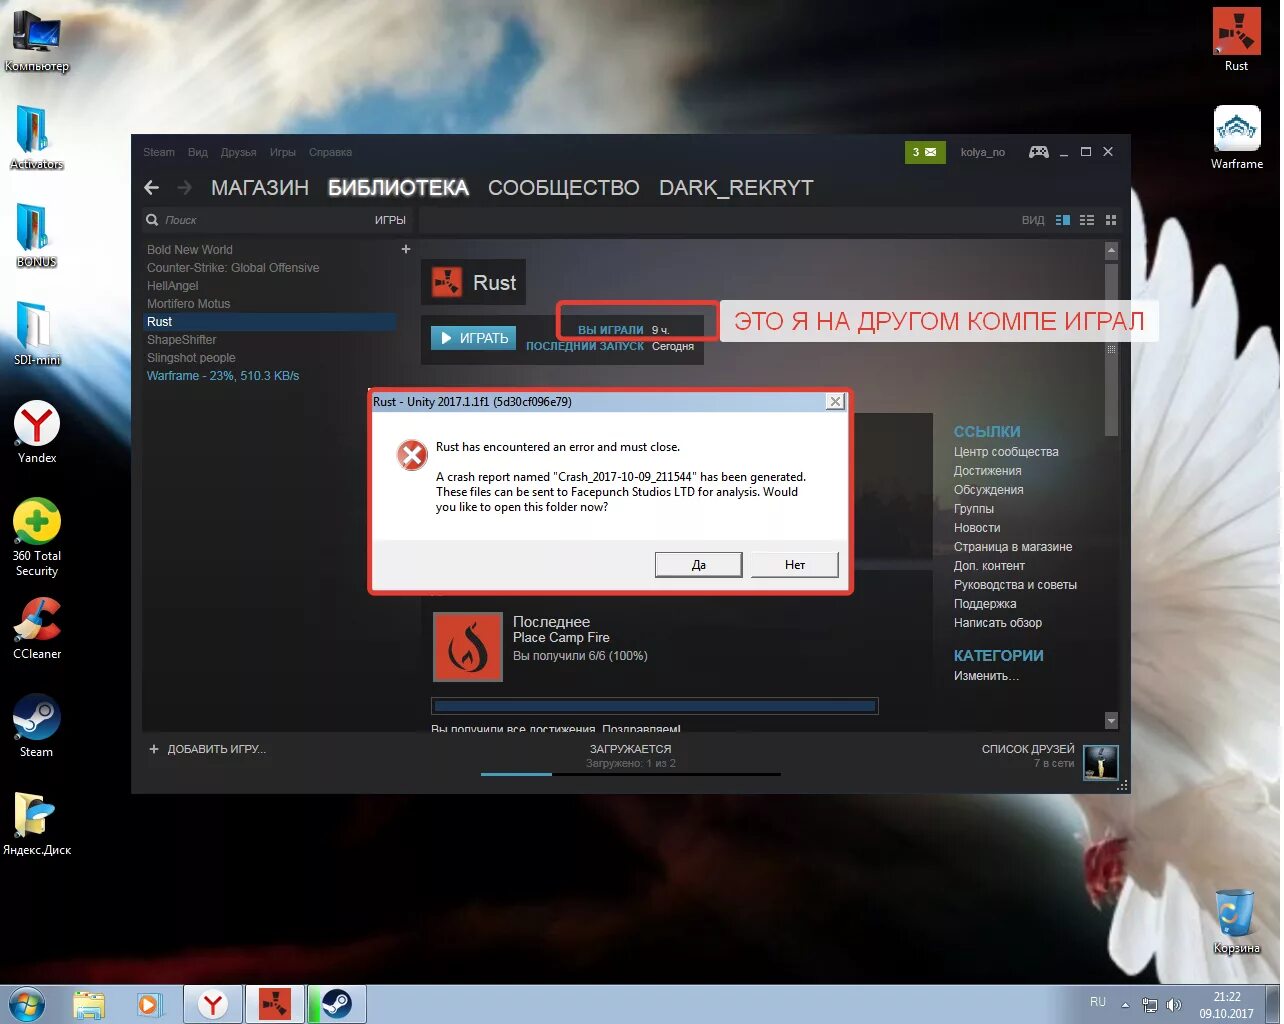Open Страница в магазине link

1012,547
